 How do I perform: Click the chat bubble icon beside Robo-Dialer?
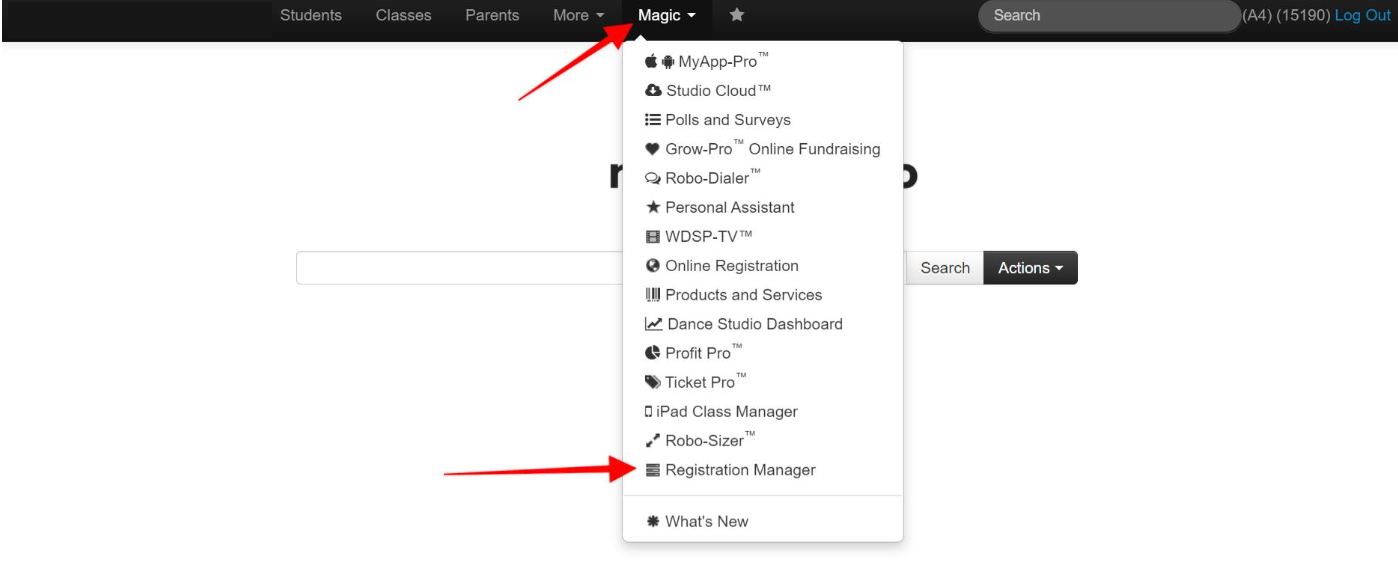653,179
